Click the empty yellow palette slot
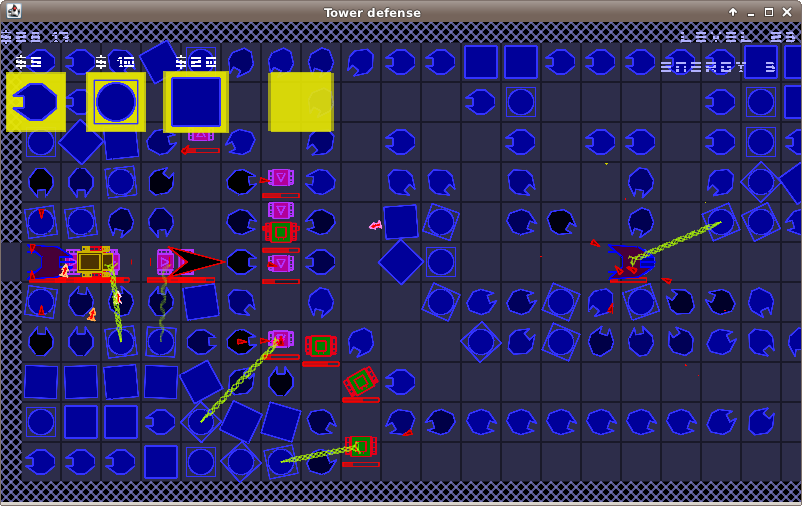 click(300, 101)
